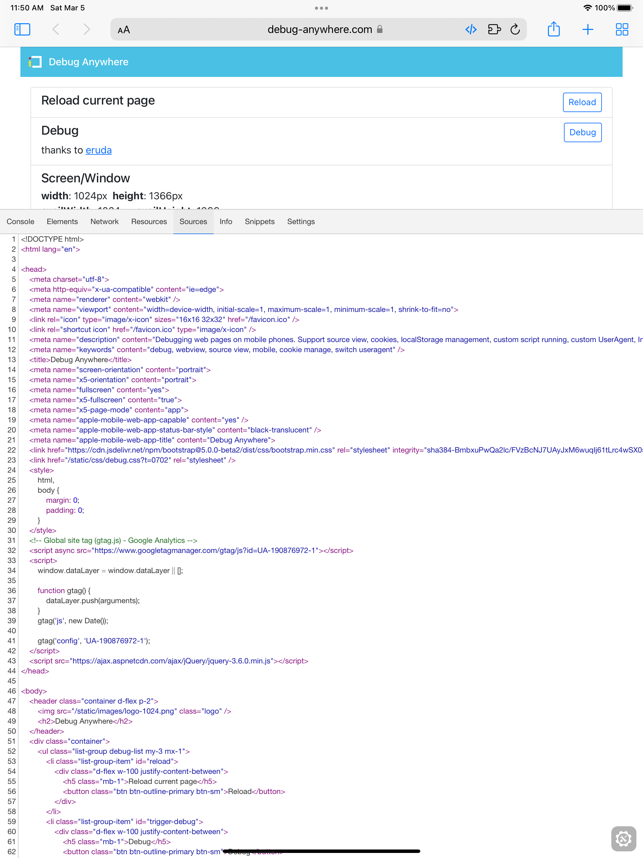The height and width of the screenshot is (858, 643).
Task: Tap the code extension icon in address bar
Action: click(x=471, y=30)
